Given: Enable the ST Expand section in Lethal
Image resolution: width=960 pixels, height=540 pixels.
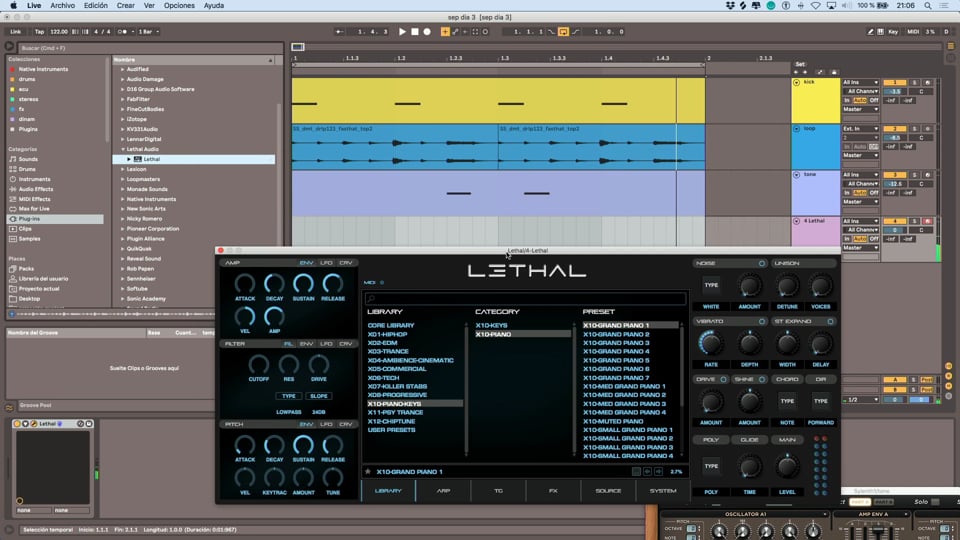Looking at the screenshot, I should point(830,321).
